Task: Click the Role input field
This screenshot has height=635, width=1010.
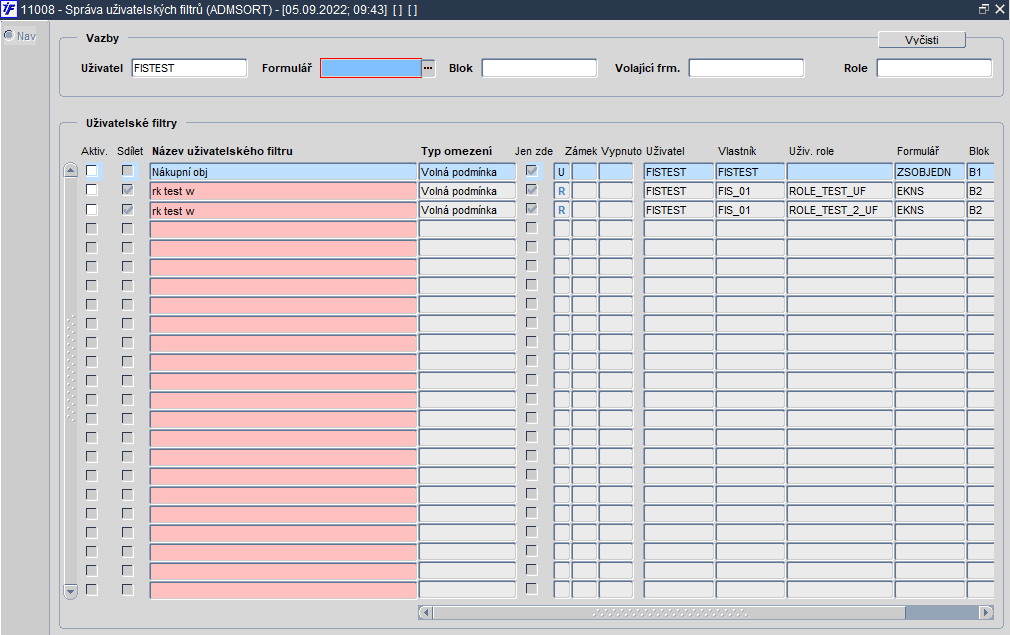Action: 935,68
